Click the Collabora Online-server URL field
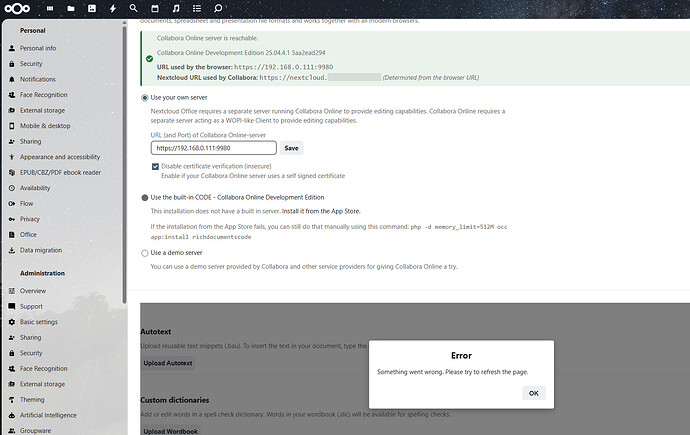The image size is (690, 435). pos(214,148)
